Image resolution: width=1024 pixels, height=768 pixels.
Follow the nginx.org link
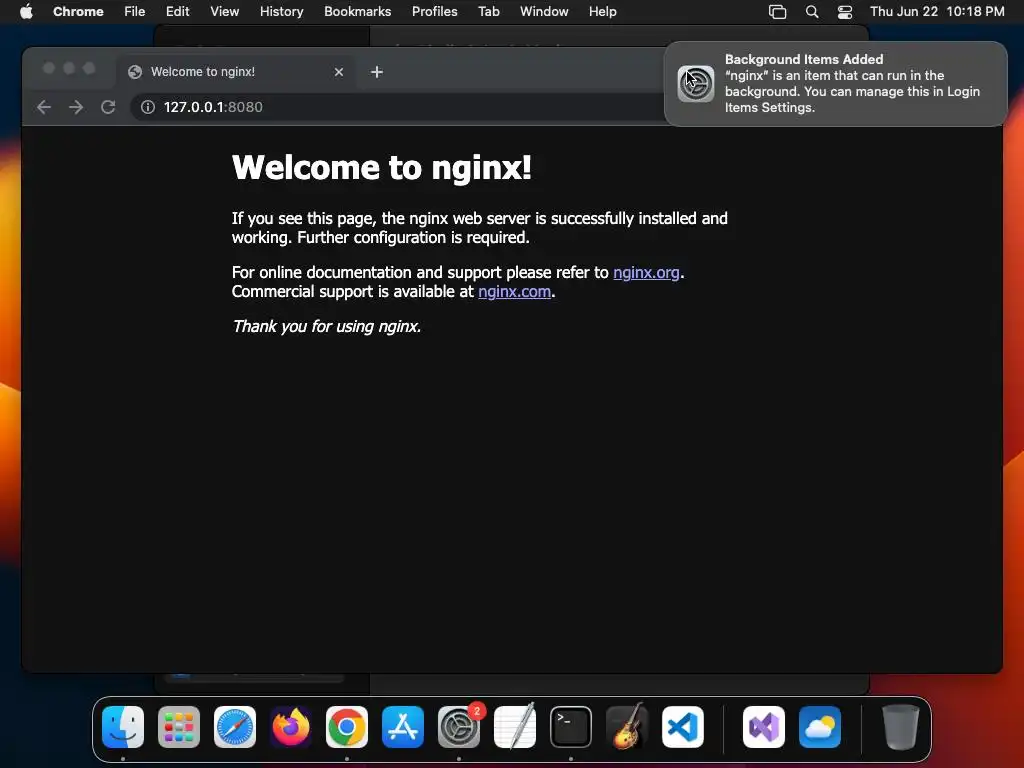click(647, 272)
